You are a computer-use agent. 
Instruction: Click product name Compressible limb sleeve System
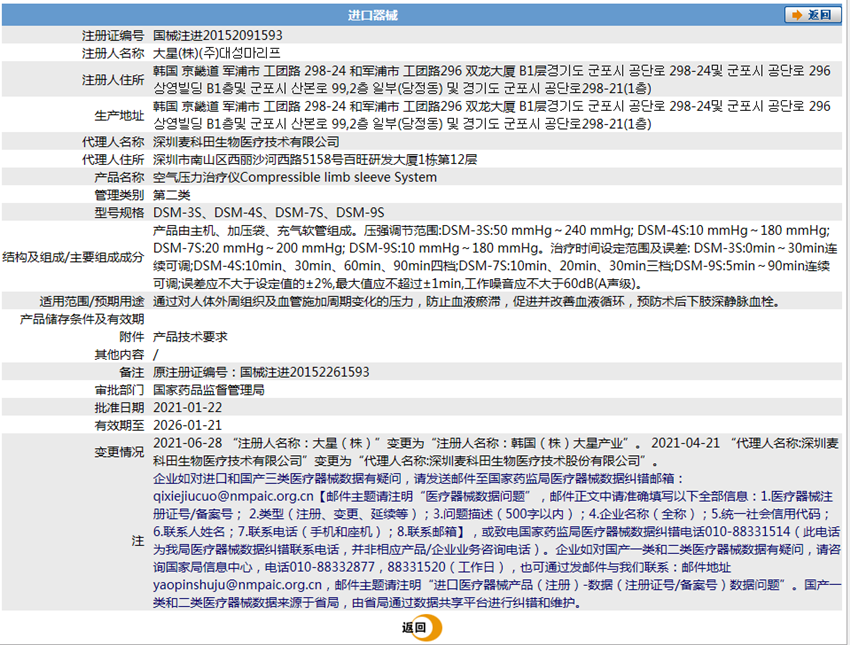[338, 177]
